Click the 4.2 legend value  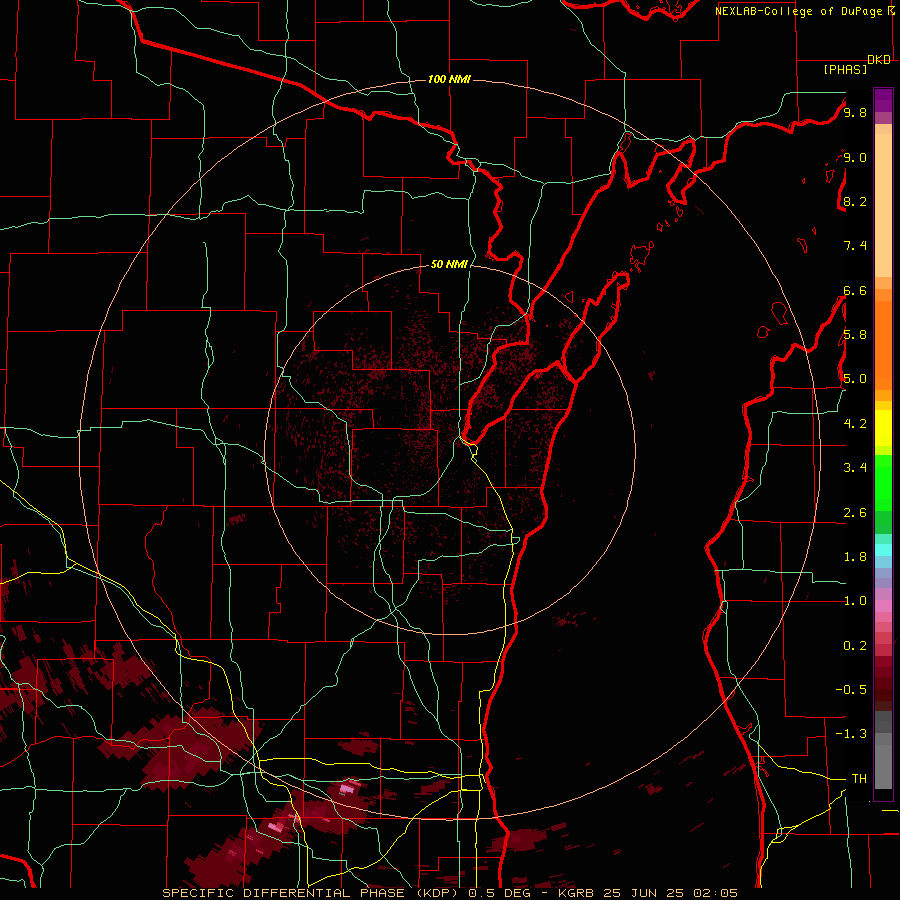[x=855, y=424]
